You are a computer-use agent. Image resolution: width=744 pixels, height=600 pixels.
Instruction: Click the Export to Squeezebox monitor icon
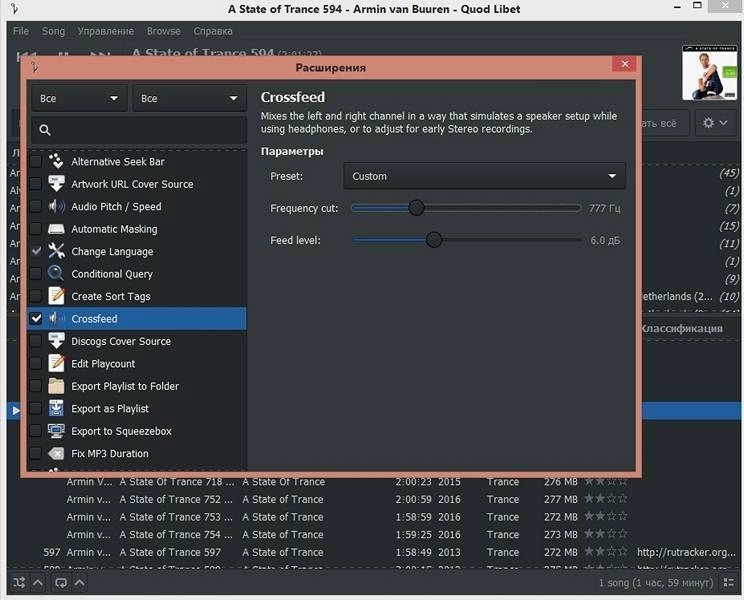(56, 431)
